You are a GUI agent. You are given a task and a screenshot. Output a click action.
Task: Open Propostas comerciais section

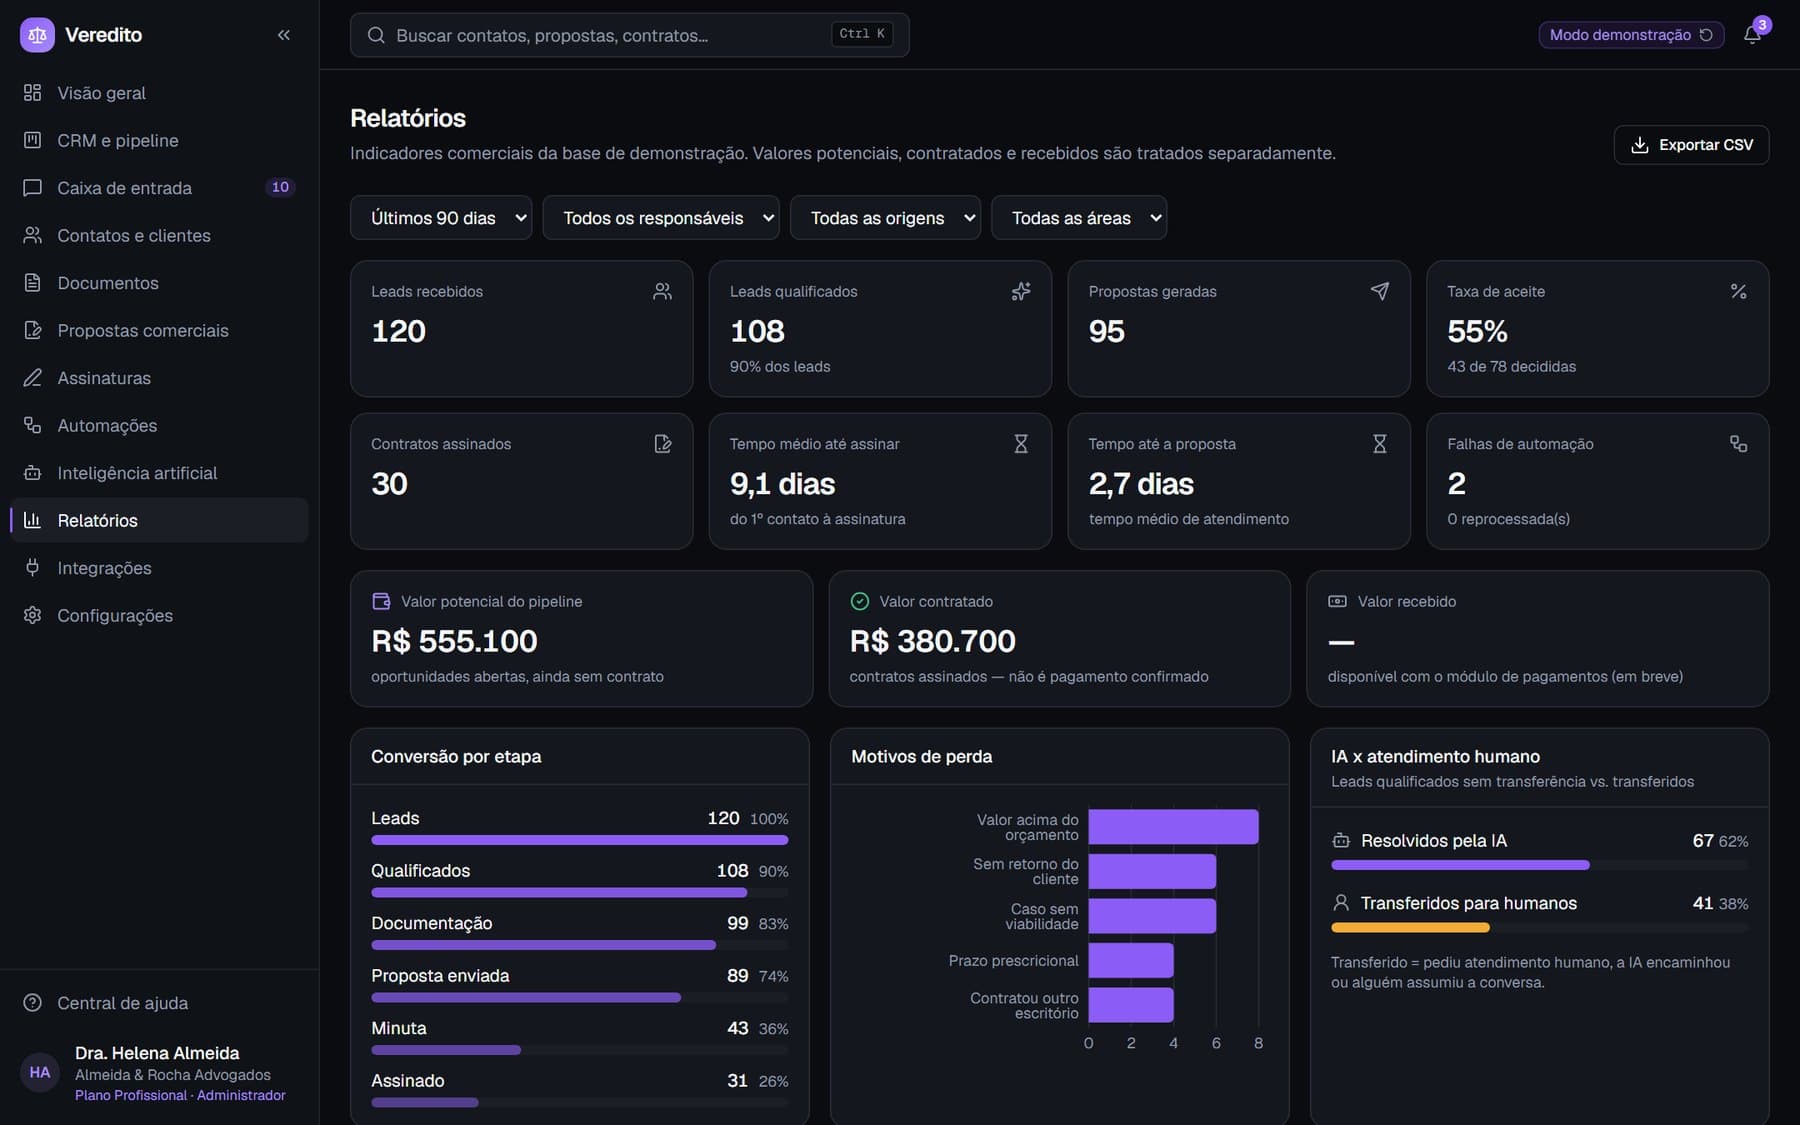point(160,330)
